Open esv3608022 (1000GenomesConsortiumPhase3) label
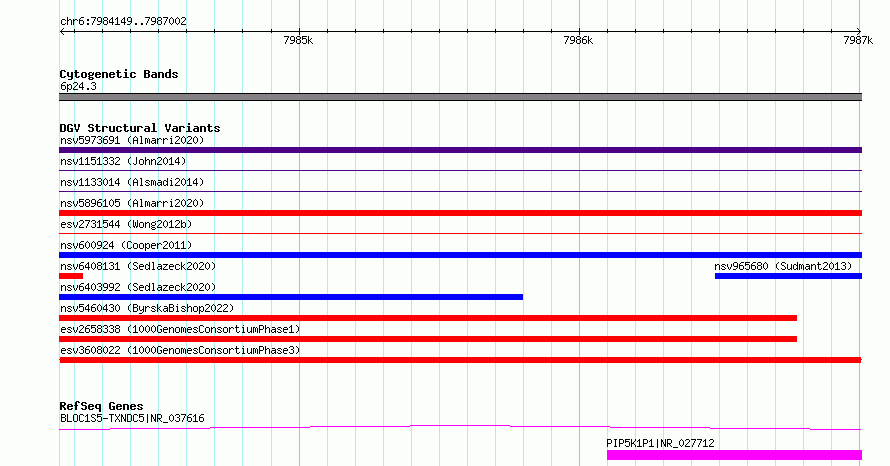Image resolution: width=890 pixels, height=466 pixels. point(180,350)
